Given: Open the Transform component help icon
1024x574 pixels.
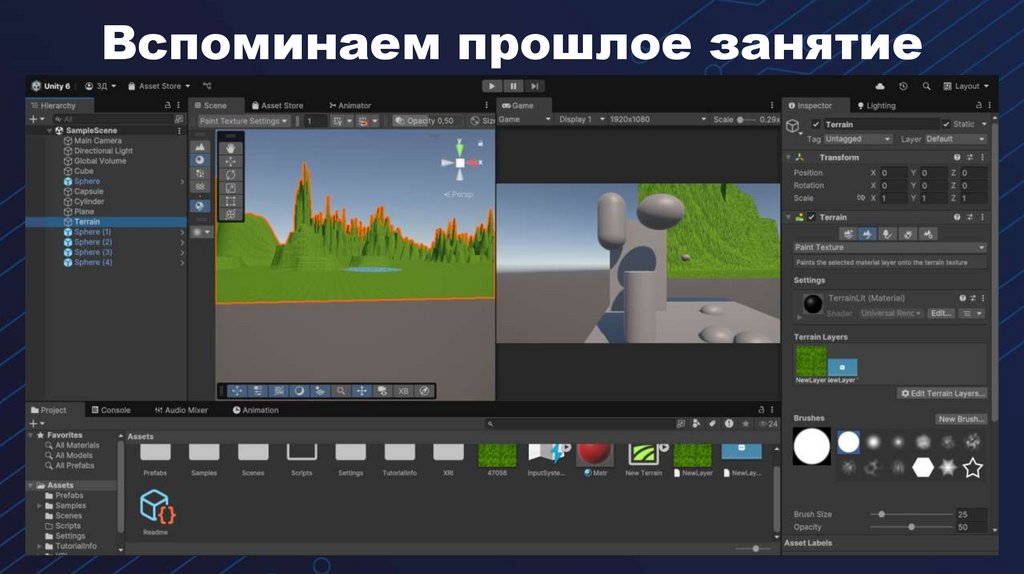Looking at the screenshot, I should (x=957, y=157).
